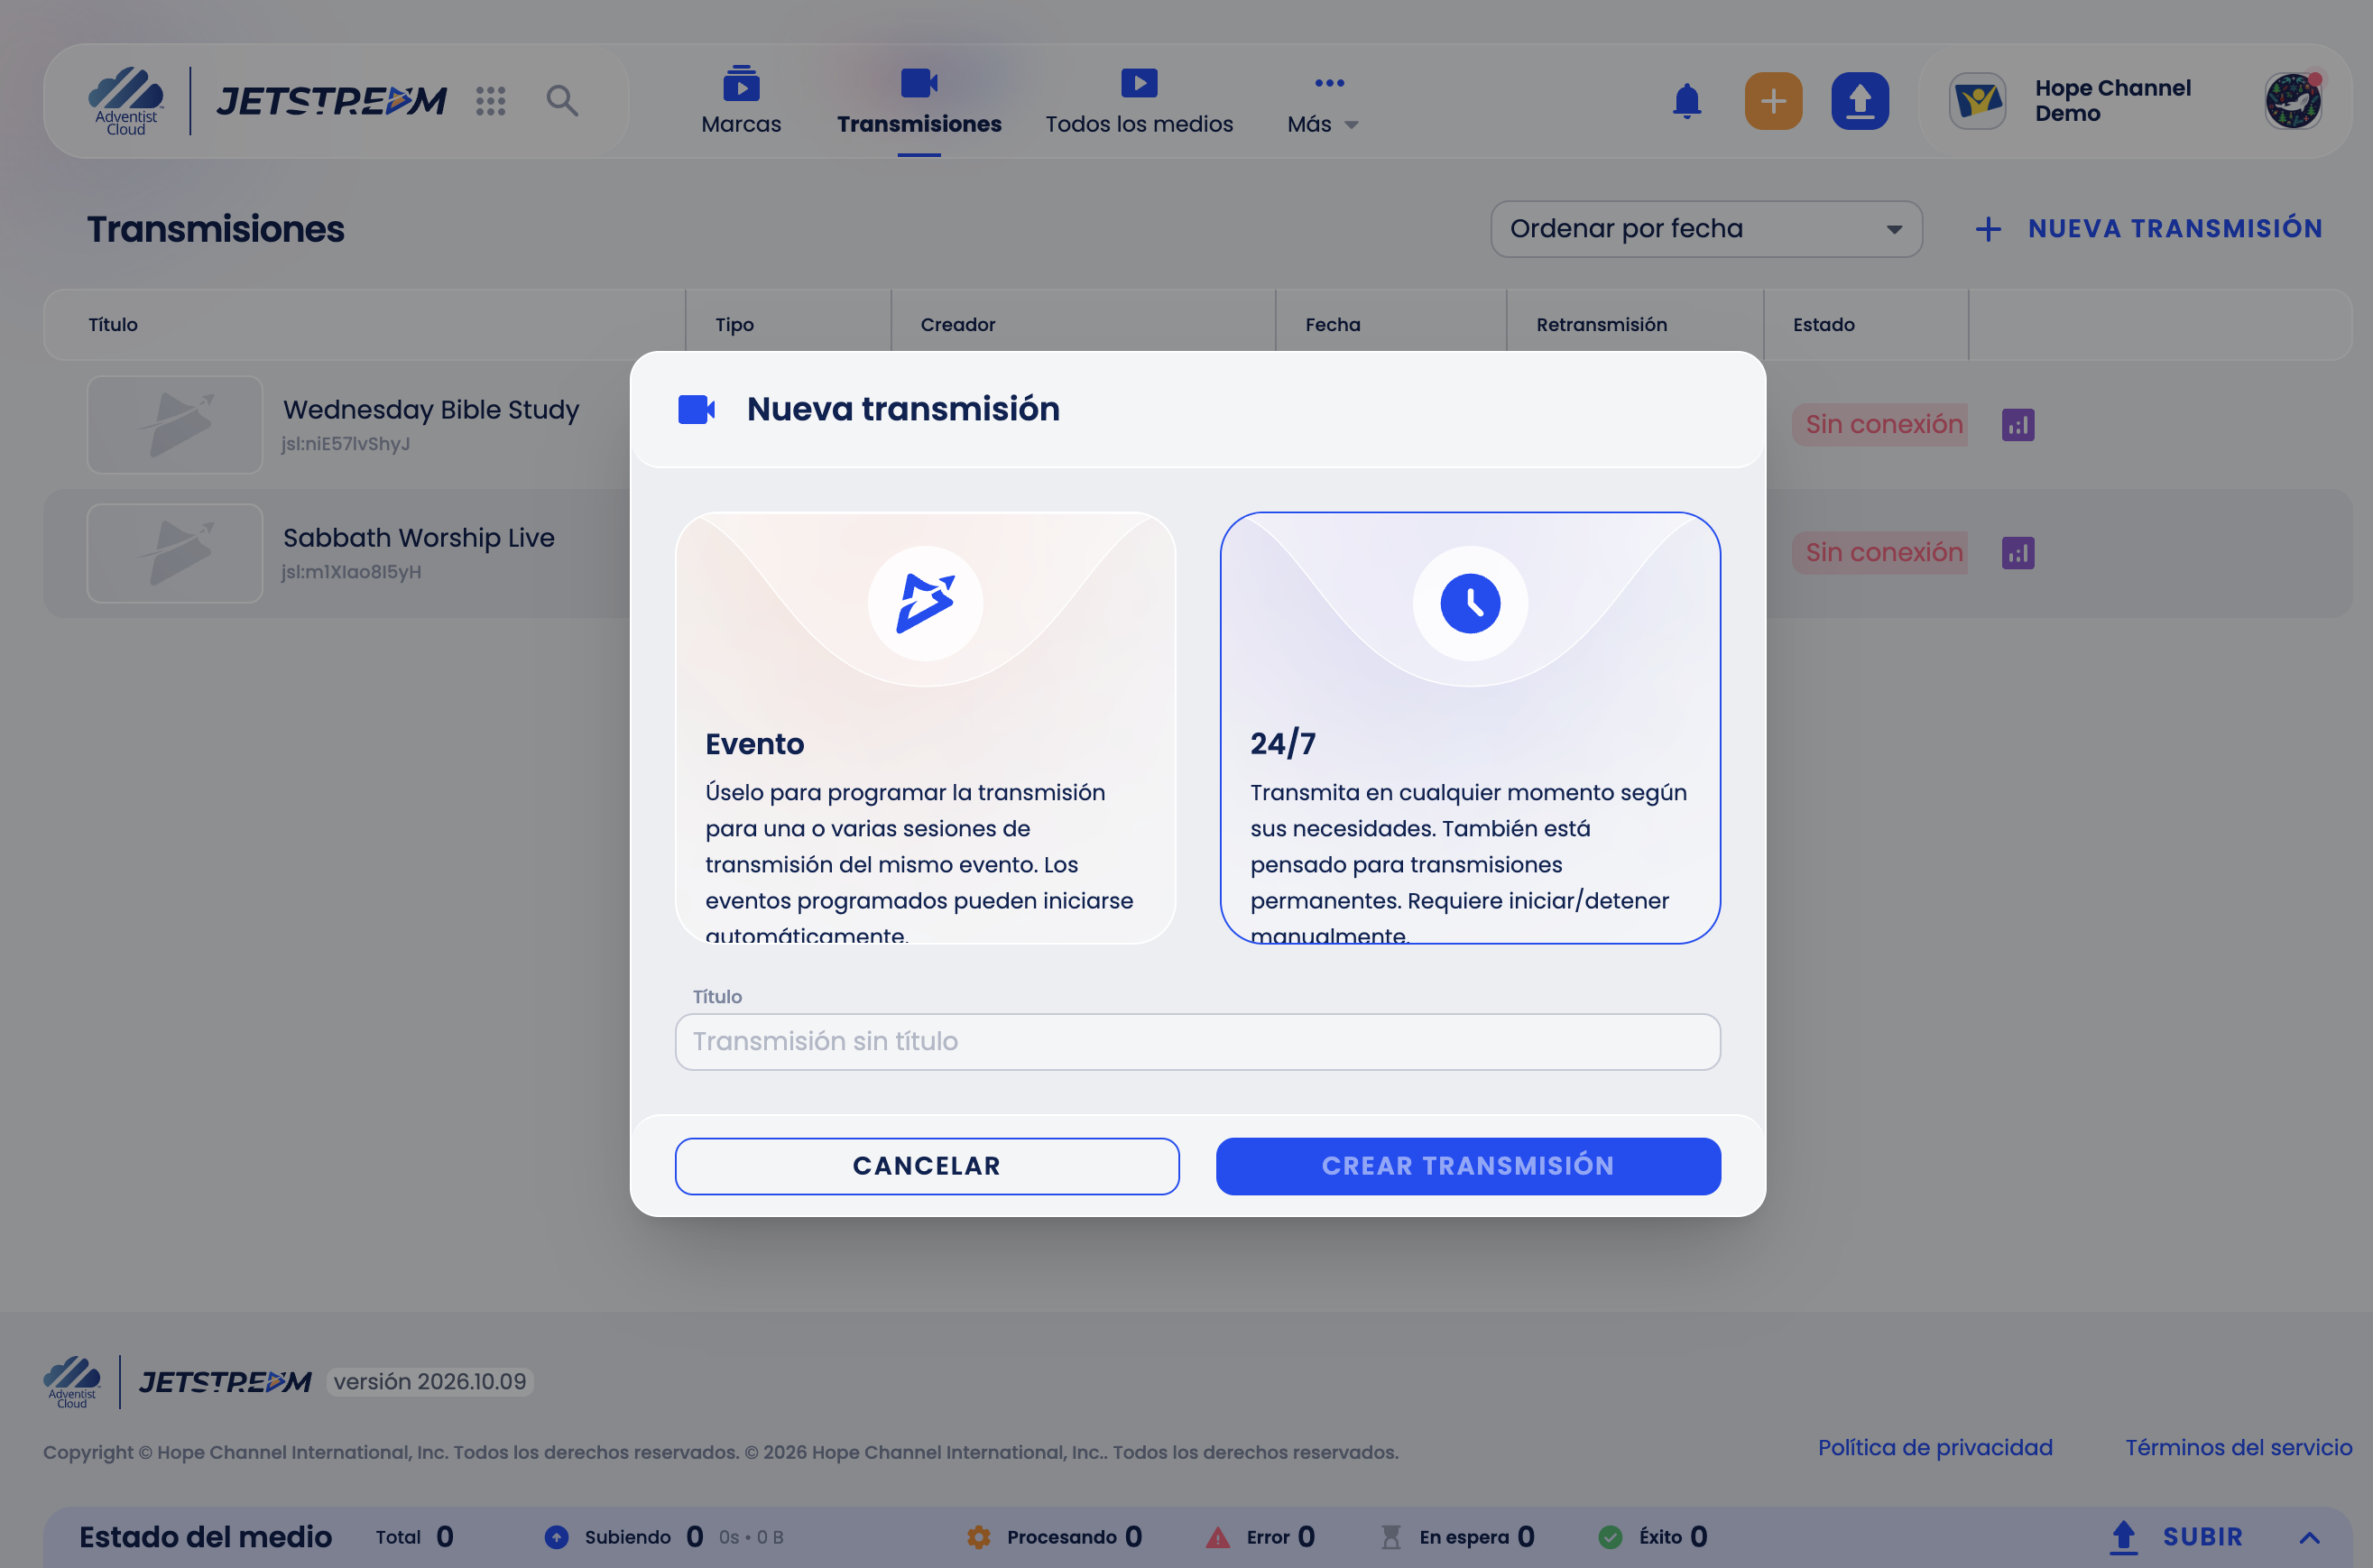Open the Ordenar por fecha dropdown

point(1706,229)
